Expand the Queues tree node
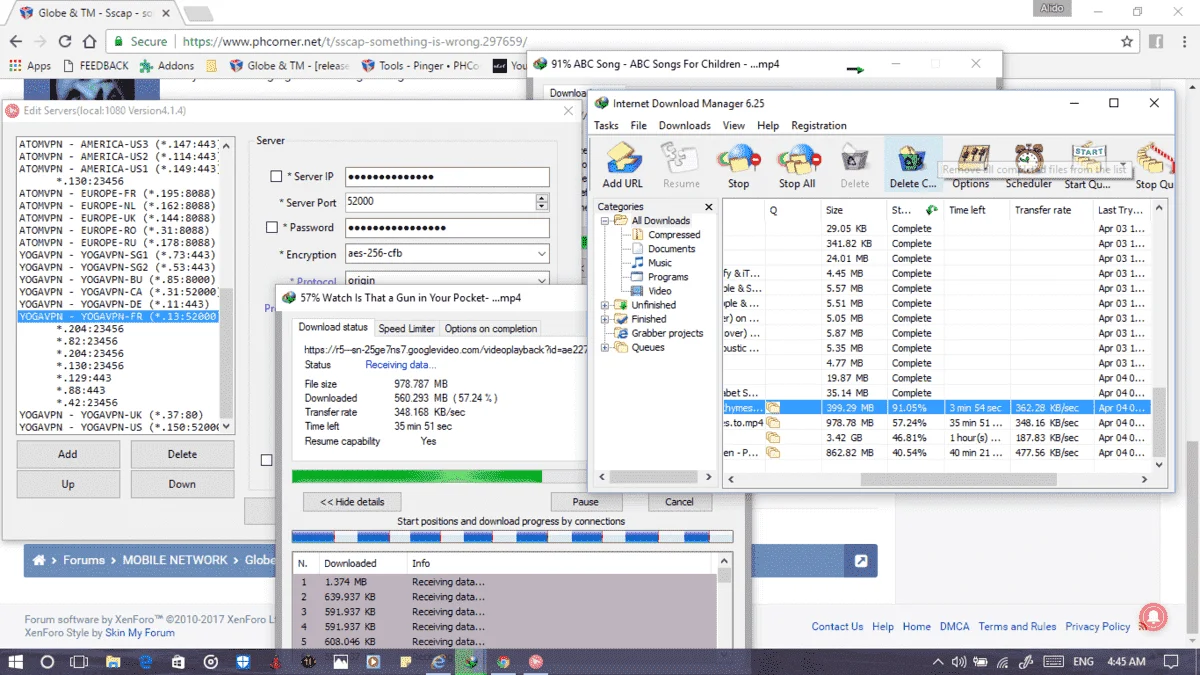Screen dimensions: 1200x675 tap(605, 347)
